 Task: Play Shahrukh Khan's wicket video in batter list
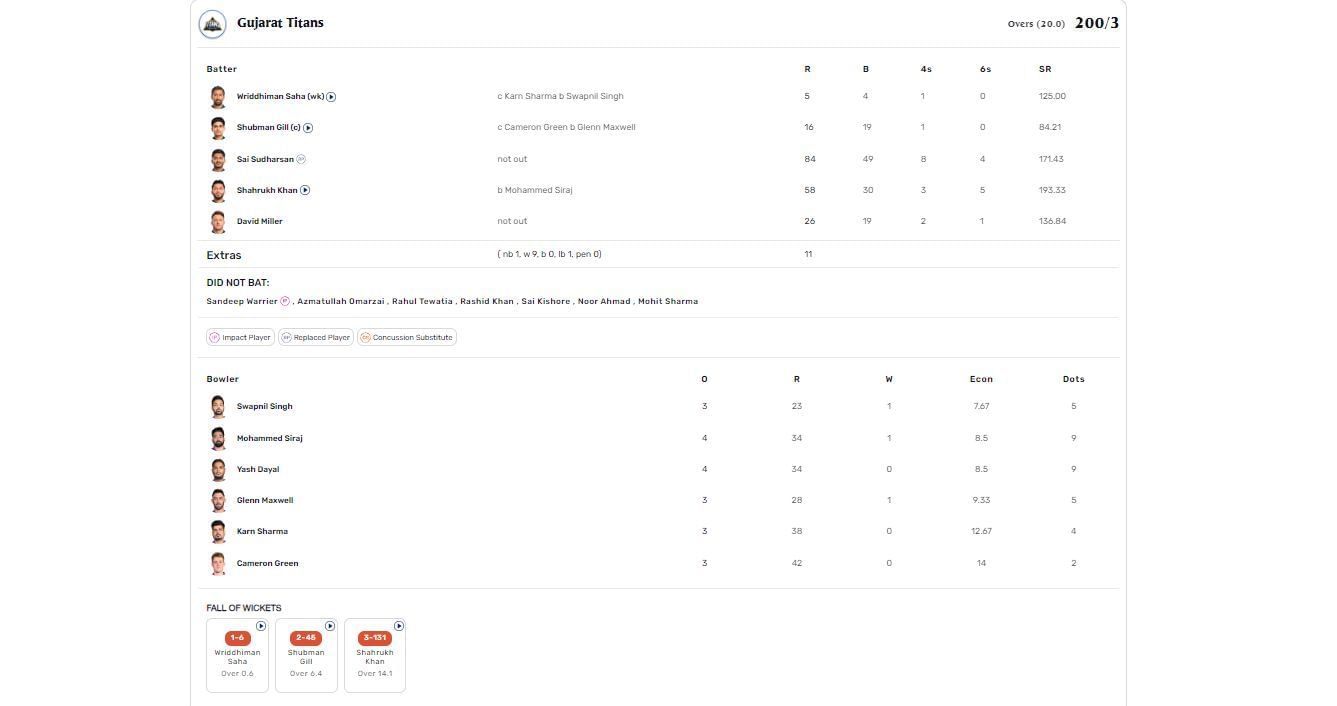(x=305, y=190)
